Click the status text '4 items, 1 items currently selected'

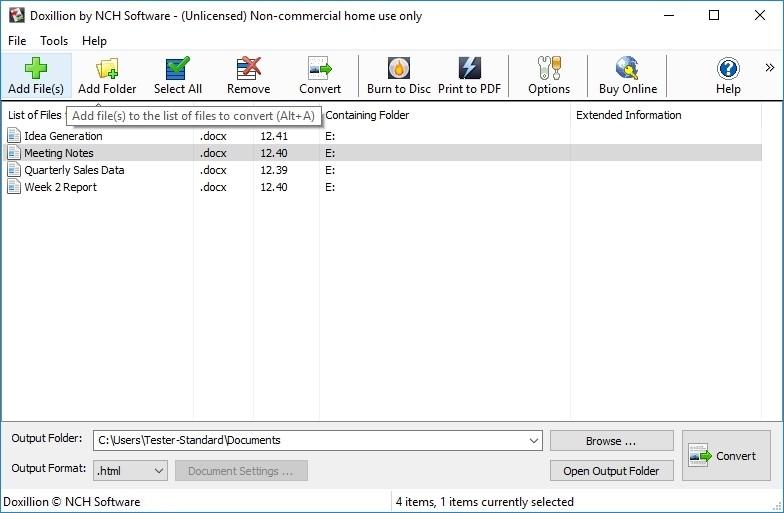[484, 502]
